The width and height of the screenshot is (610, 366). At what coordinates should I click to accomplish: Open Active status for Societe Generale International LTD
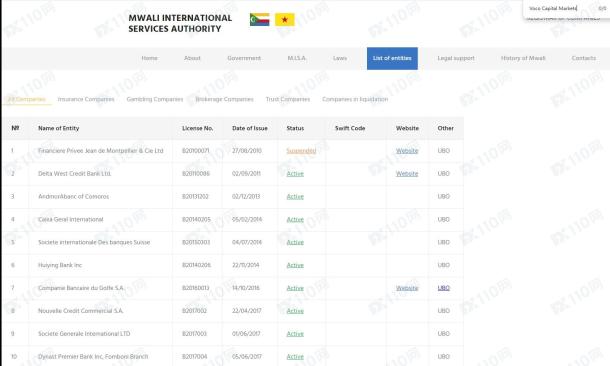coord(295,334)
